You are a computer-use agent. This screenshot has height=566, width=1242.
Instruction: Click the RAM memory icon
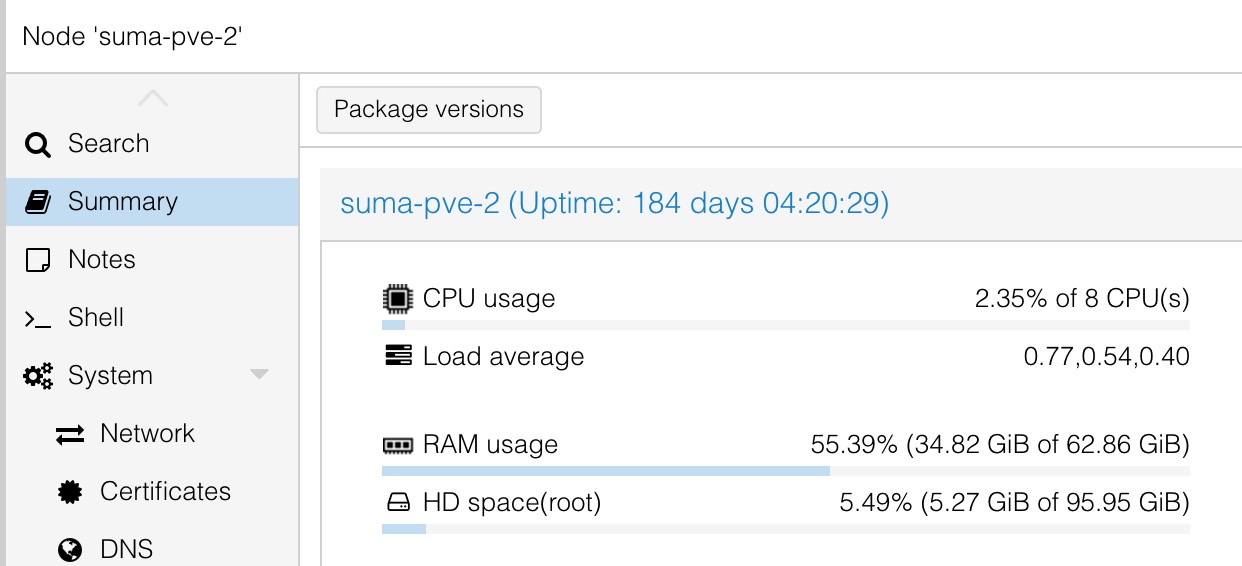pos(398,445)
